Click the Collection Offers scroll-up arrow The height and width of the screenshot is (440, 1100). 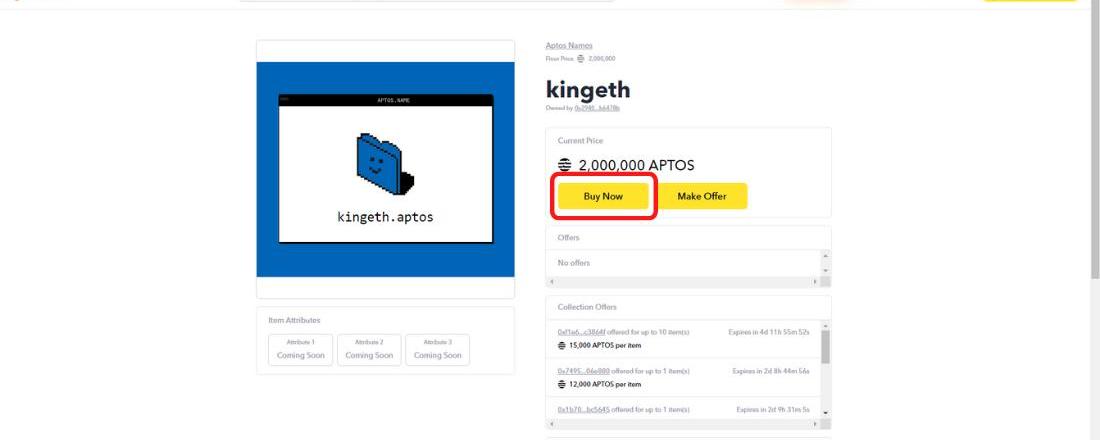[x=826, y=326]
